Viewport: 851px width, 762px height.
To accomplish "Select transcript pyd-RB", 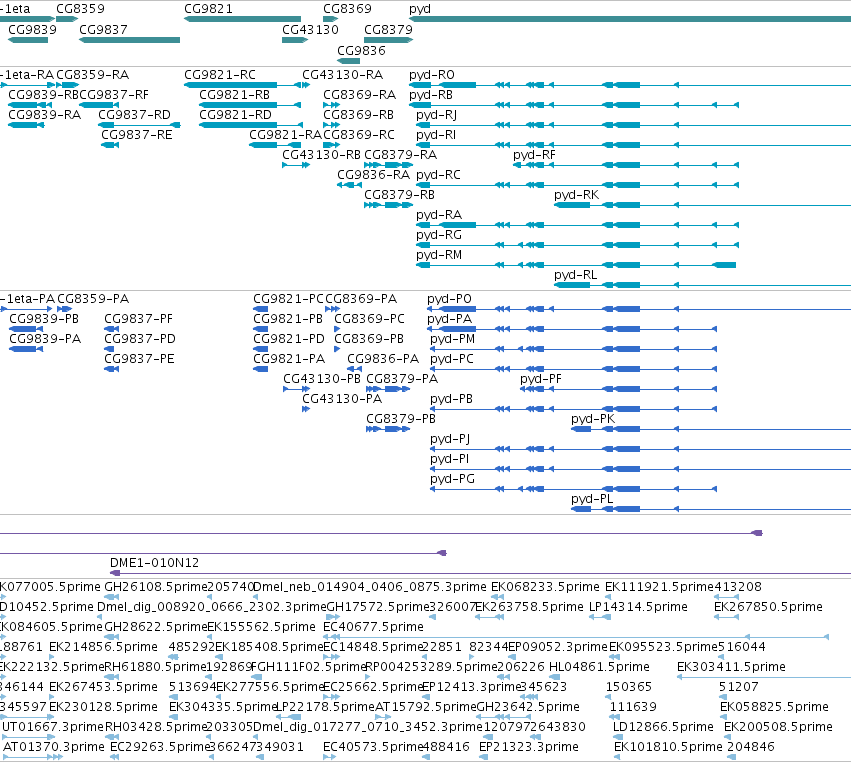I will pos(431,94).
